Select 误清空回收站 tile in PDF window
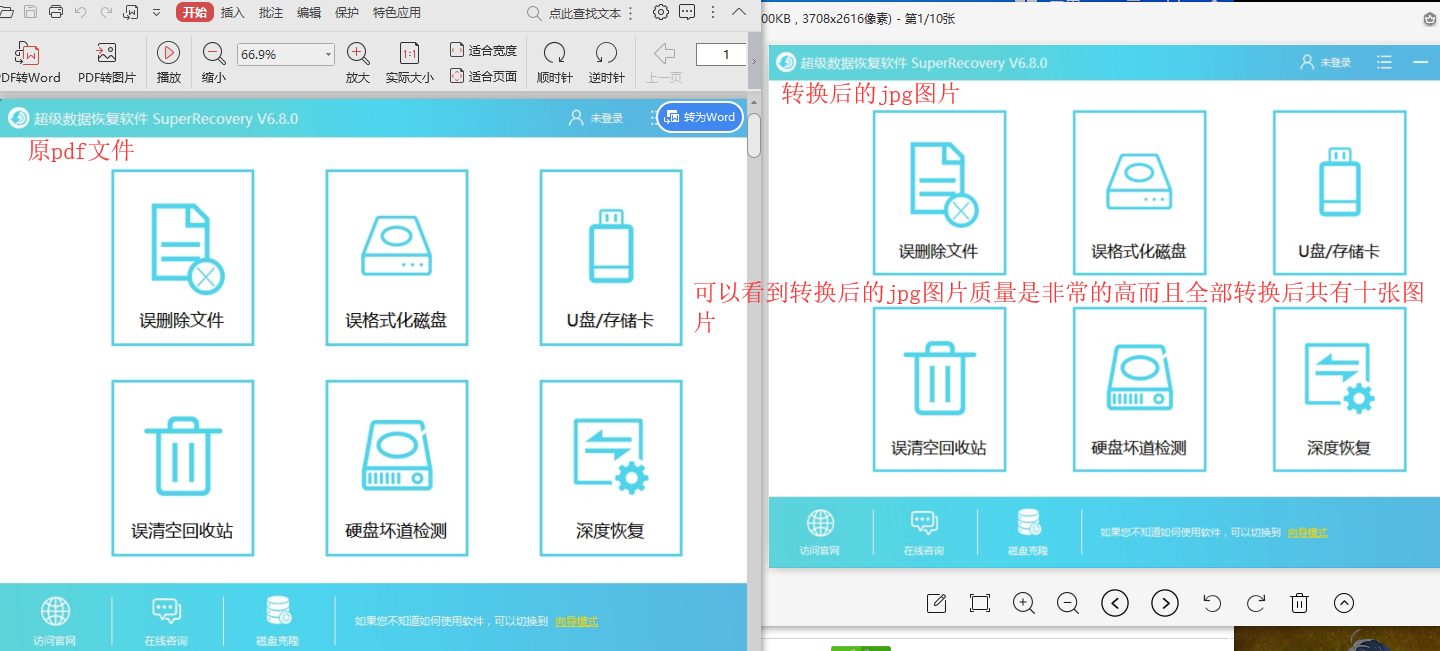Image resolution: width=1440 pixels, height=651 pixels. (182, 468)
